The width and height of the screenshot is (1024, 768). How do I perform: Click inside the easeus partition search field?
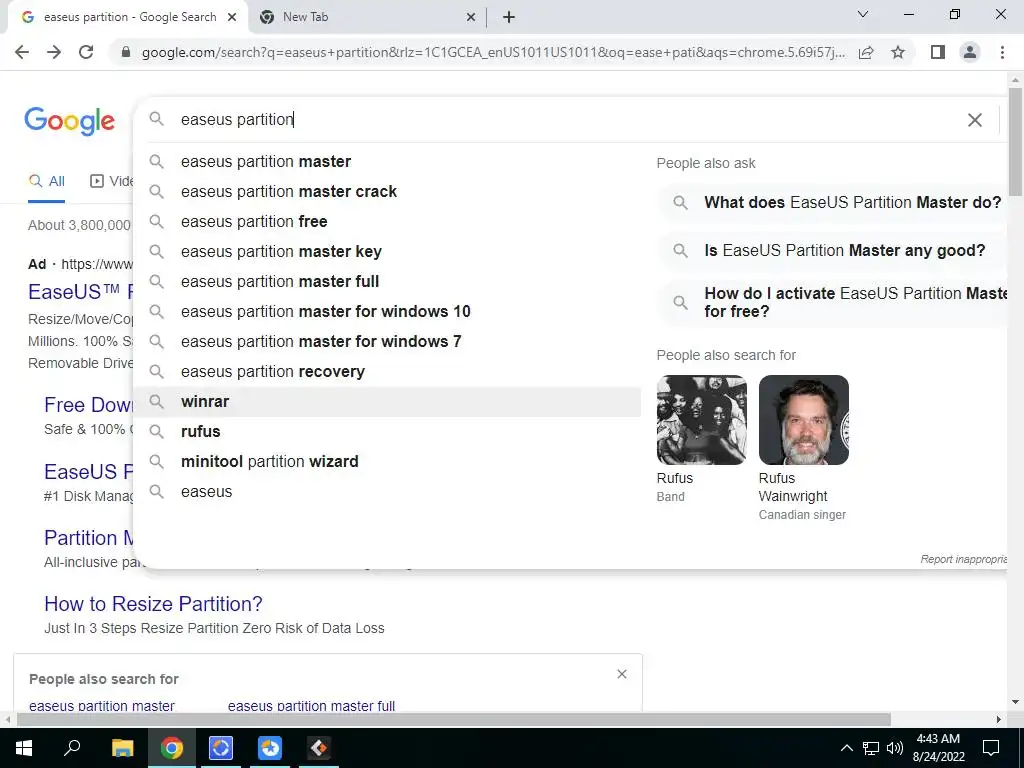(x=562, y=120)
